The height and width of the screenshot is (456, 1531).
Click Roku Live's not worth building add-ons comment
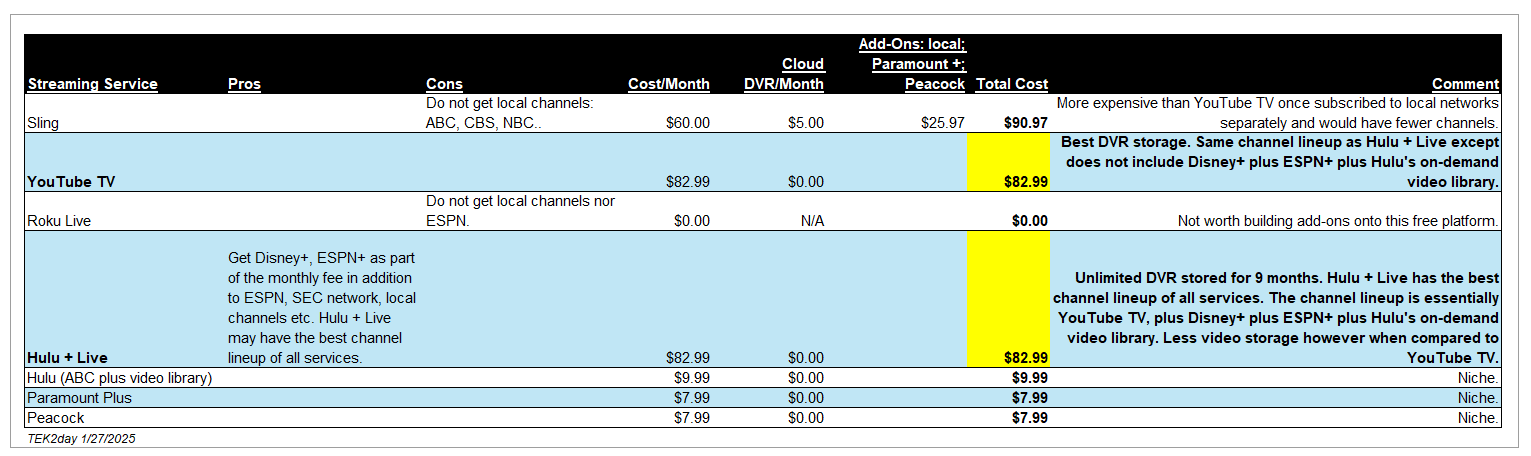(1338, 221)
